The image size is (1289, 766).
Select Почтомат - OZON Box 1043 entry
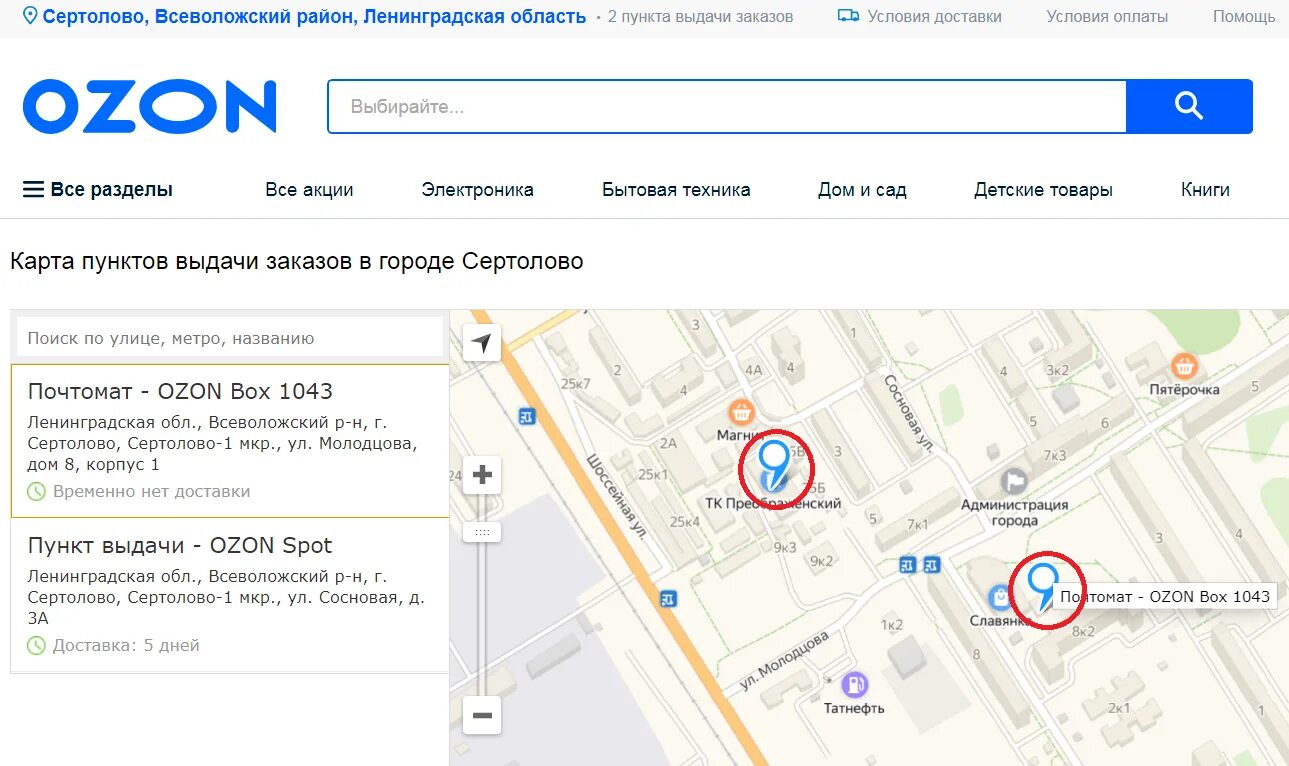tap(230, 441)
